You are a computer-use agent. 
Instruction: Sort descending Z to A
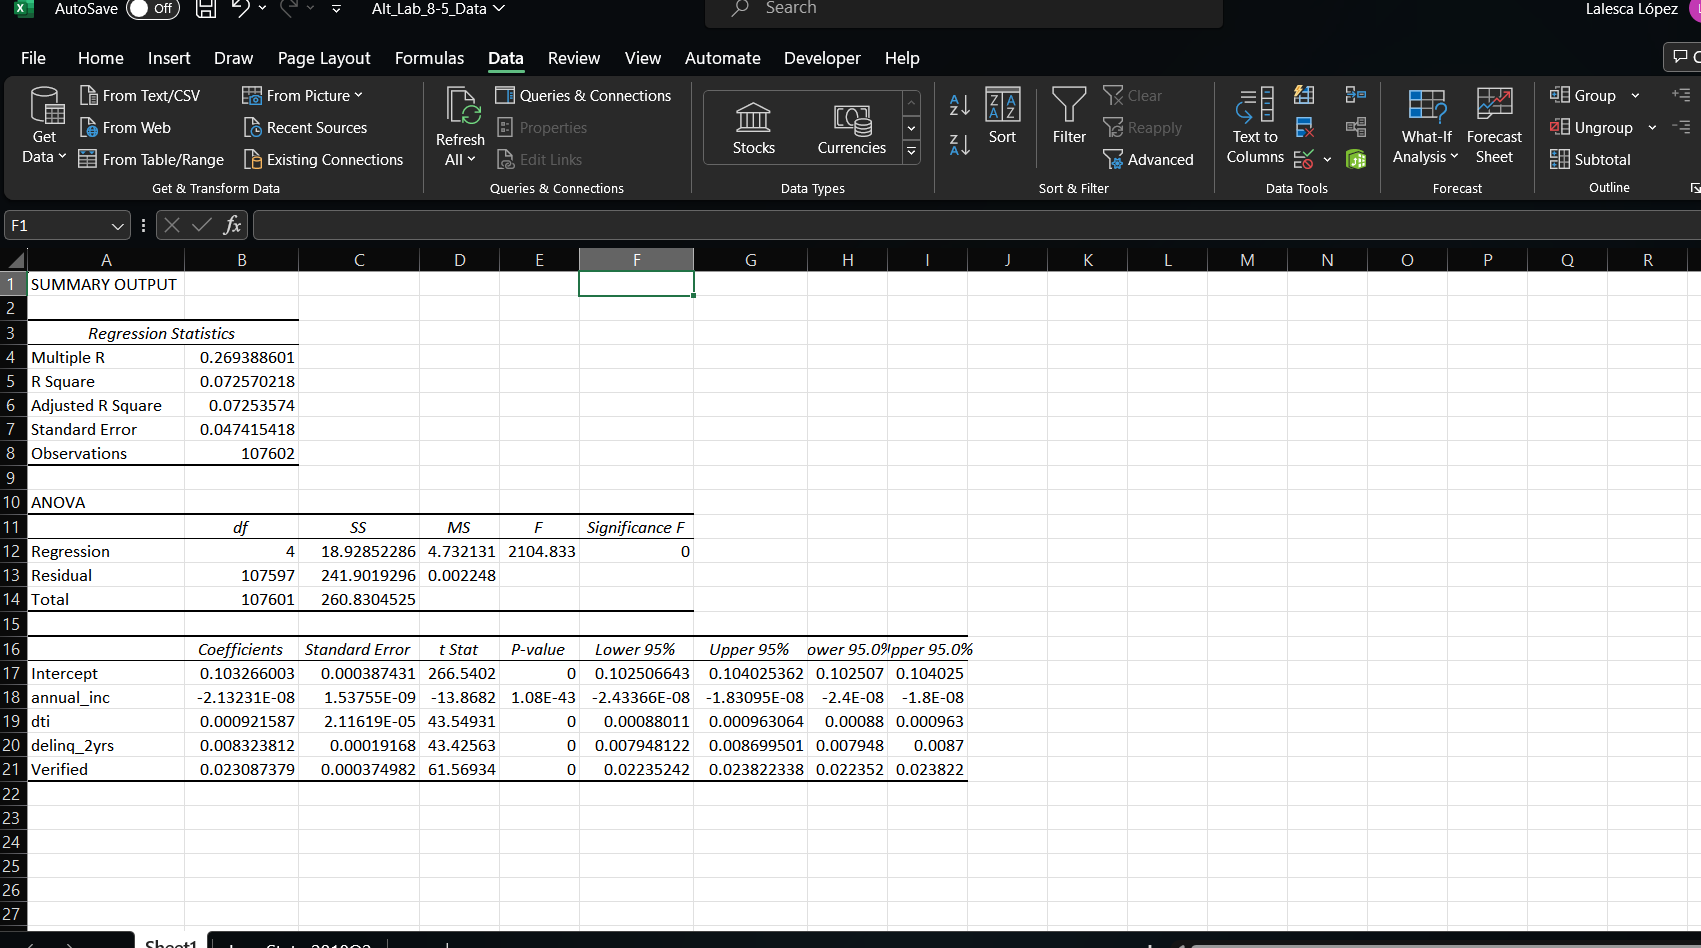pos(959,145)
